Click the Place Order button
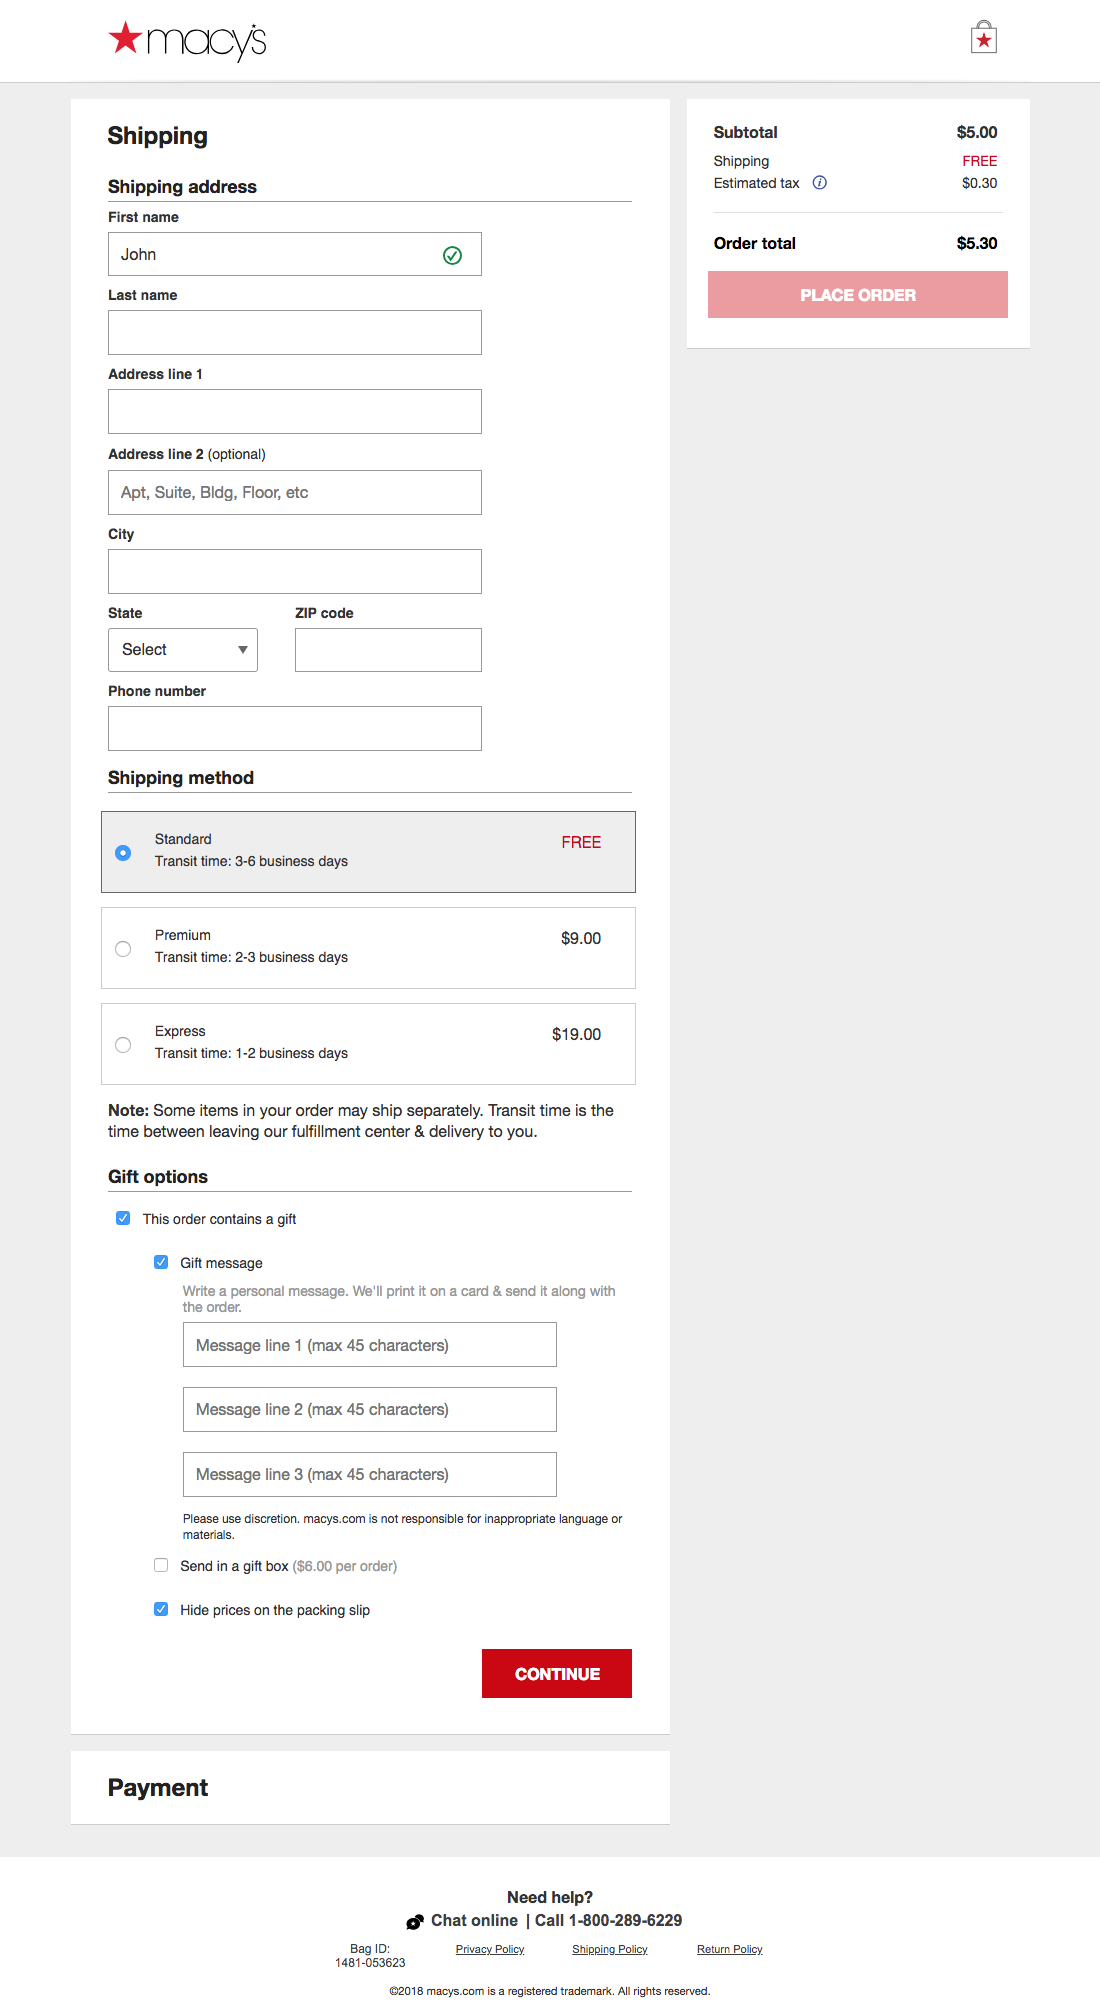1100x2013 pixels. (x=857, y=295)
